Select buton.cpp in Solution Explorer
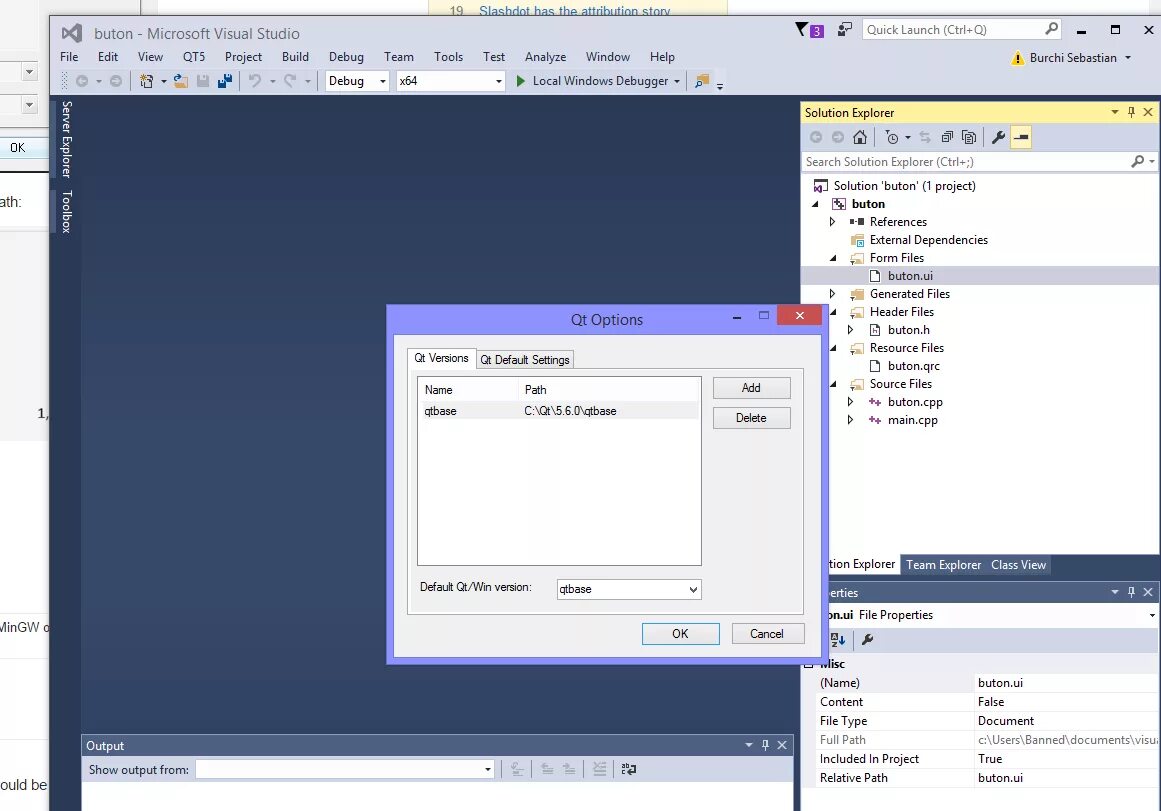 point(914,402)
